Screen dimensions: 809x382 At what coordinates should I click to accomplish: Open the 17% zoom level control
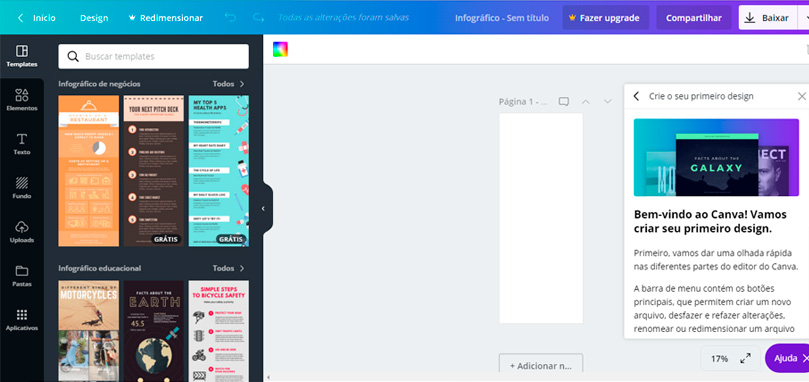tap(719, 358)
